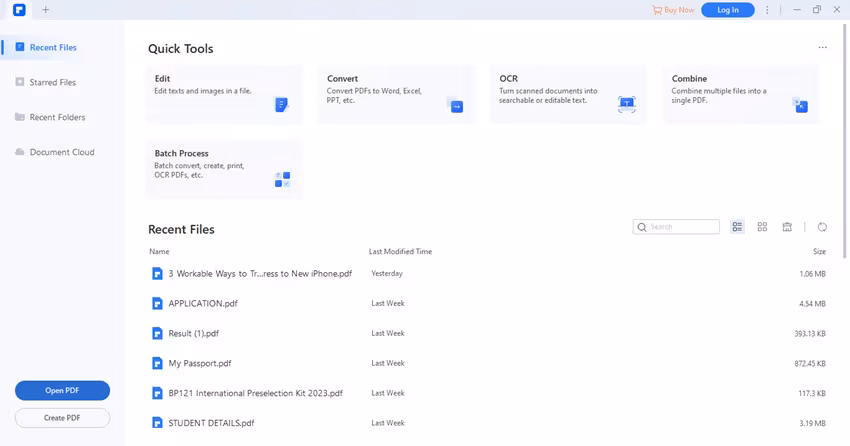
Task: Expand Quick Tools more options ellipsis
Action: coord(822,48)
